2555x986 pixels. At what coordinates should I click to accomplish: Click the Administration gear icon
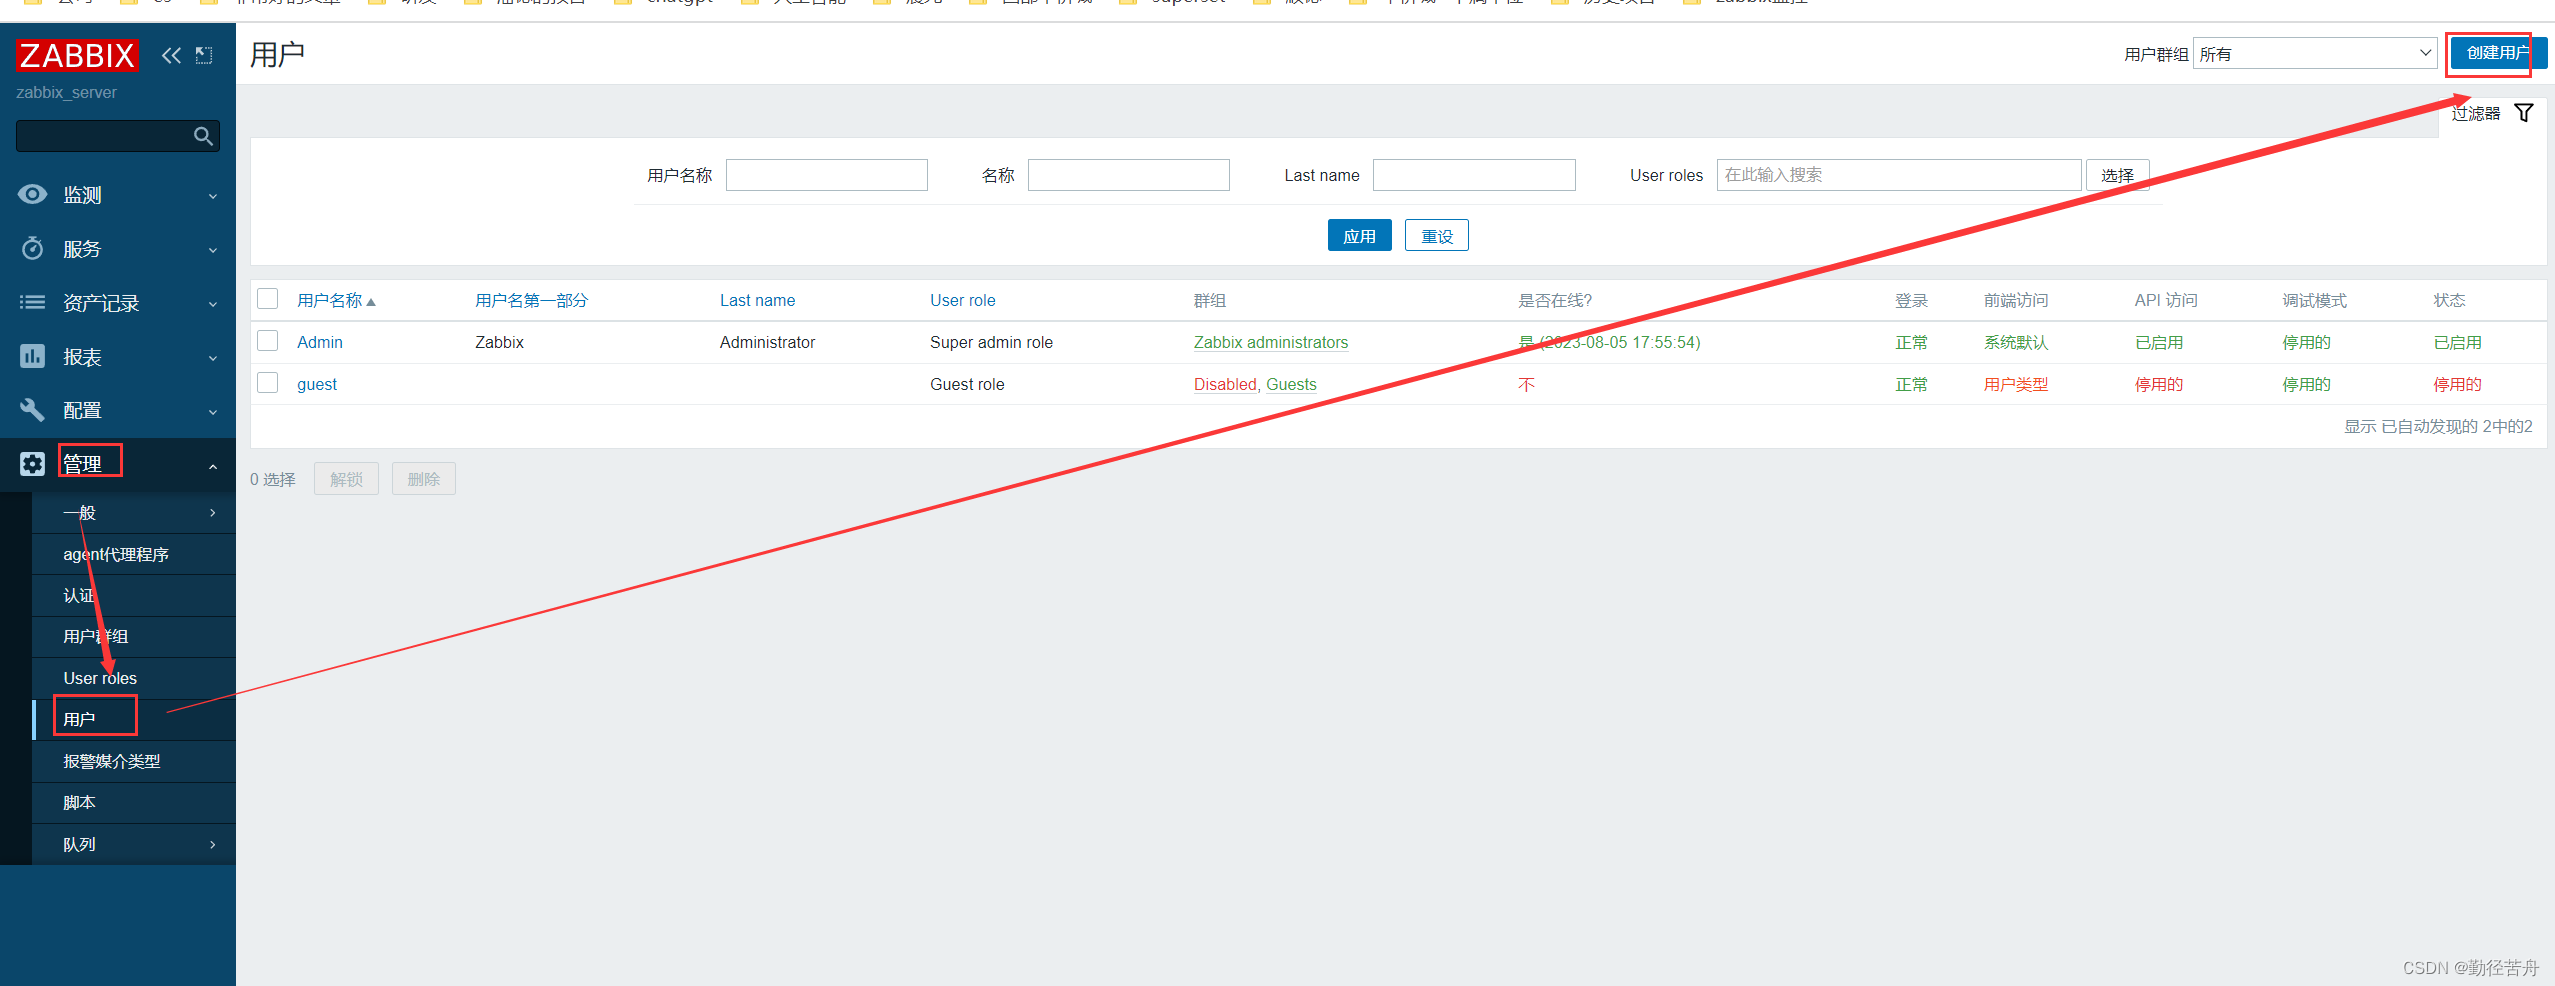coord(33,464)
